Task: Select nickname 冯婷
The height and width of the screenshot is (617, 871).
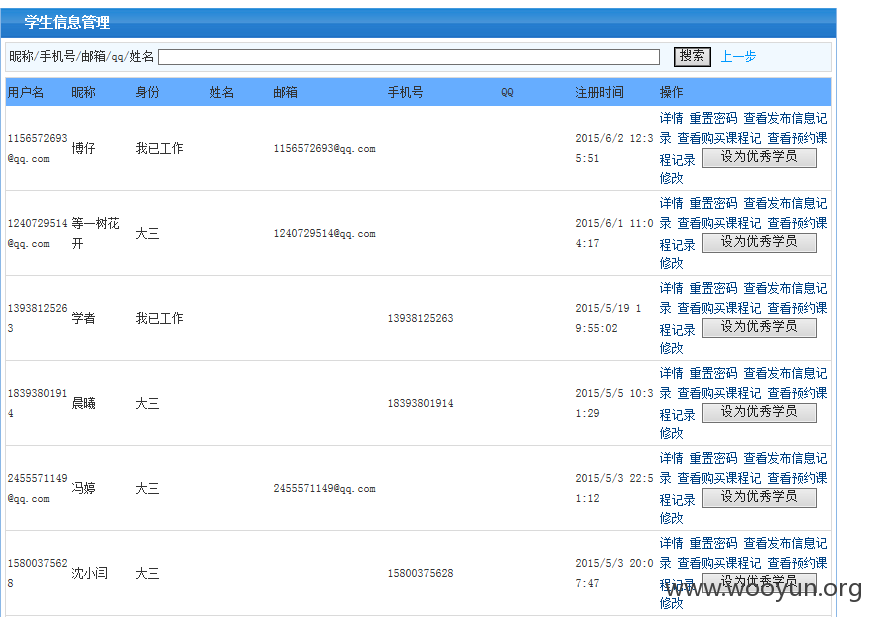Action: [83, 488]
